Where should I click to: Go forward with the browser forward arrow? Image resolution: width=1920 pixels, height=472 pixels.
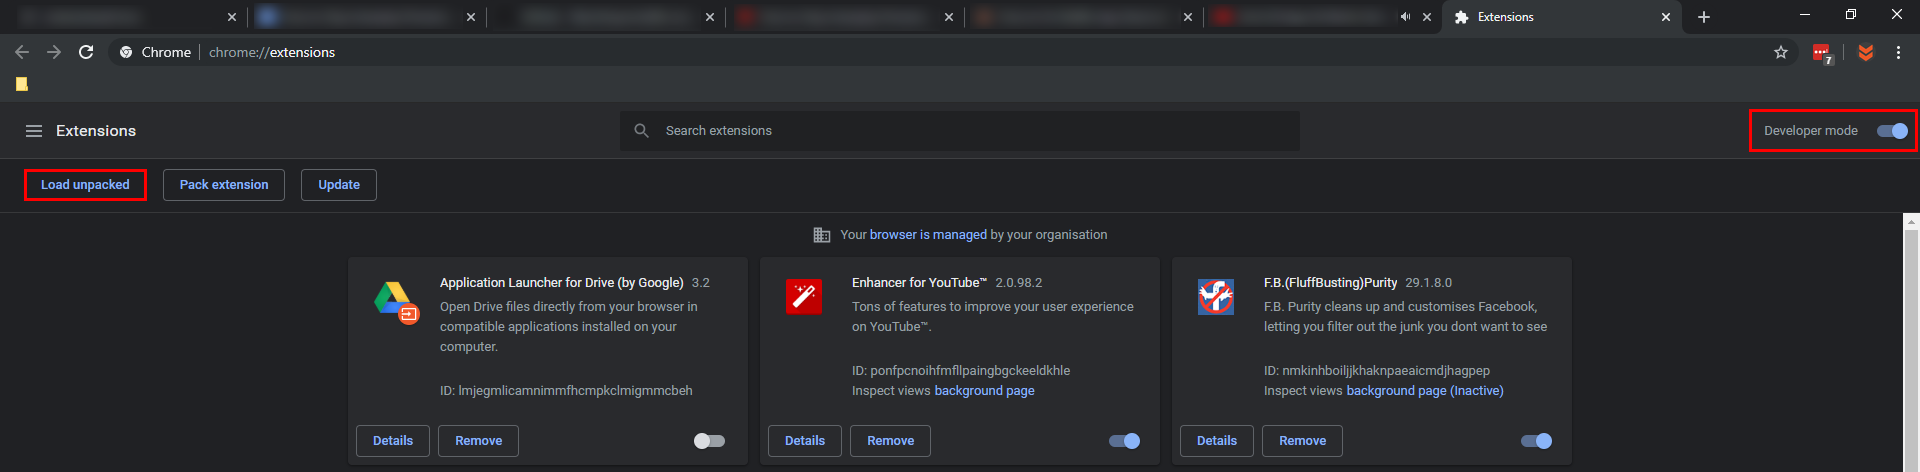(54, 52)
